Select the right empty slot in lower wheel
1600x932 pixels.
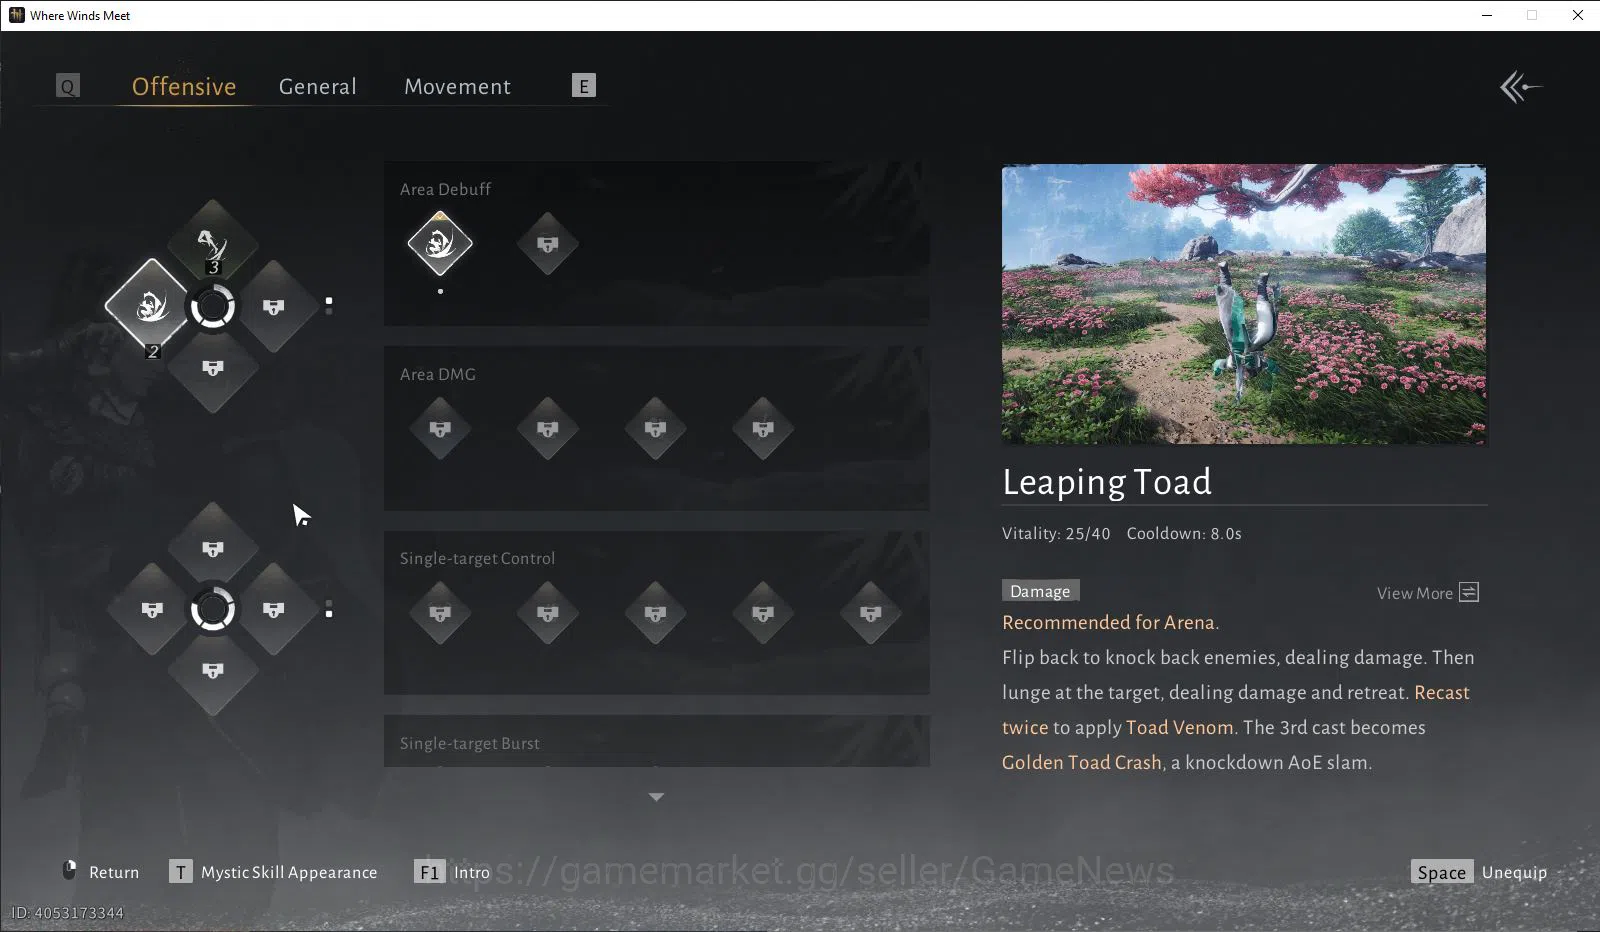pos(274,609)
